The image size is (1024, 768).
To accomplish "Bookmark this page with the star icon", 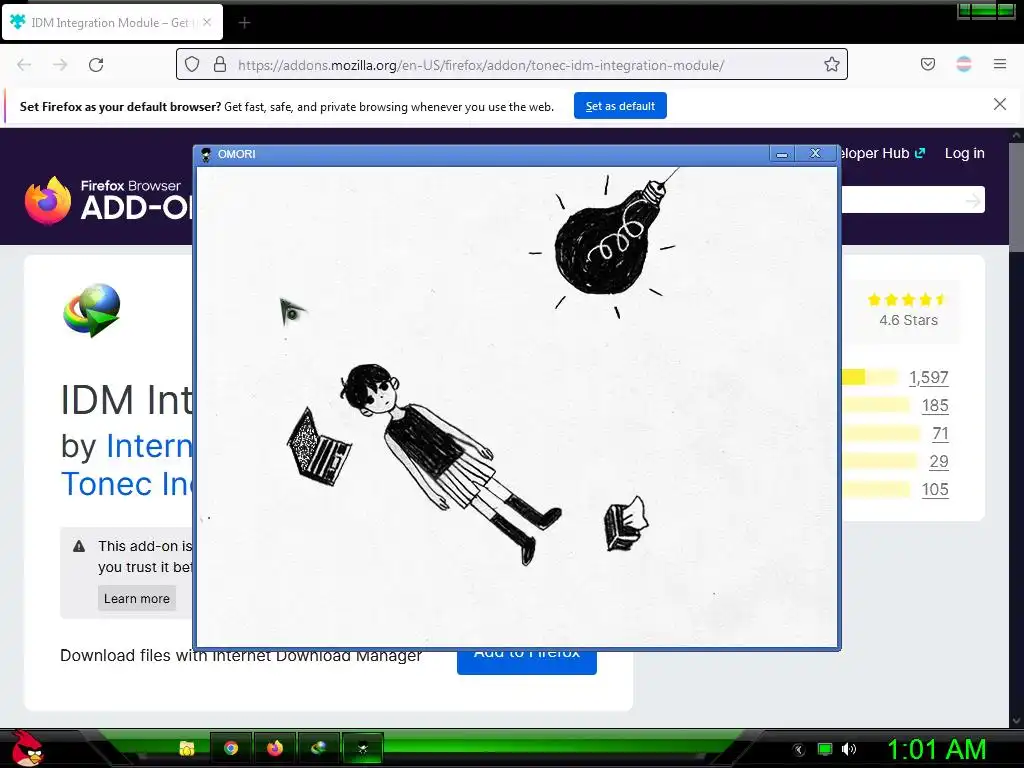I will (x=831, y=64).
